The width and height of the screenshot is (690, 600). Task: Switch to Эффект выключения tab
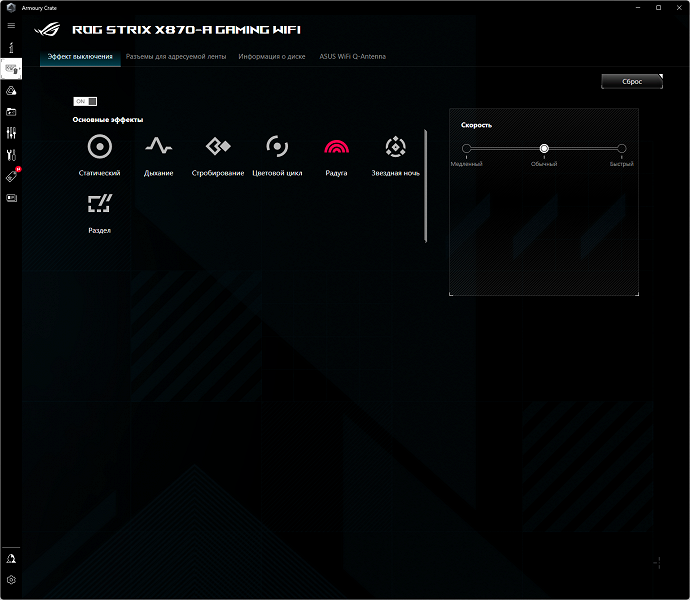tap(80, 57)
